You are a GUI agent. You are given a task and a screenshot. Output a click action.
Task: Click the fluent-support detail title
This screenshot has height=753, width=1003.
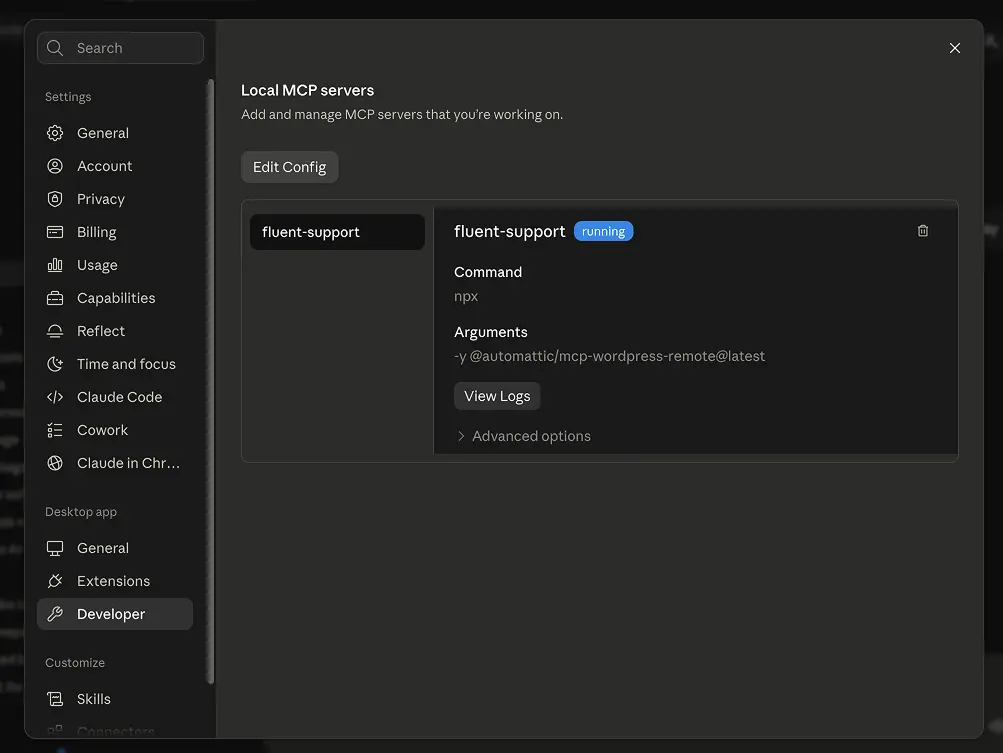coord(510,231)
